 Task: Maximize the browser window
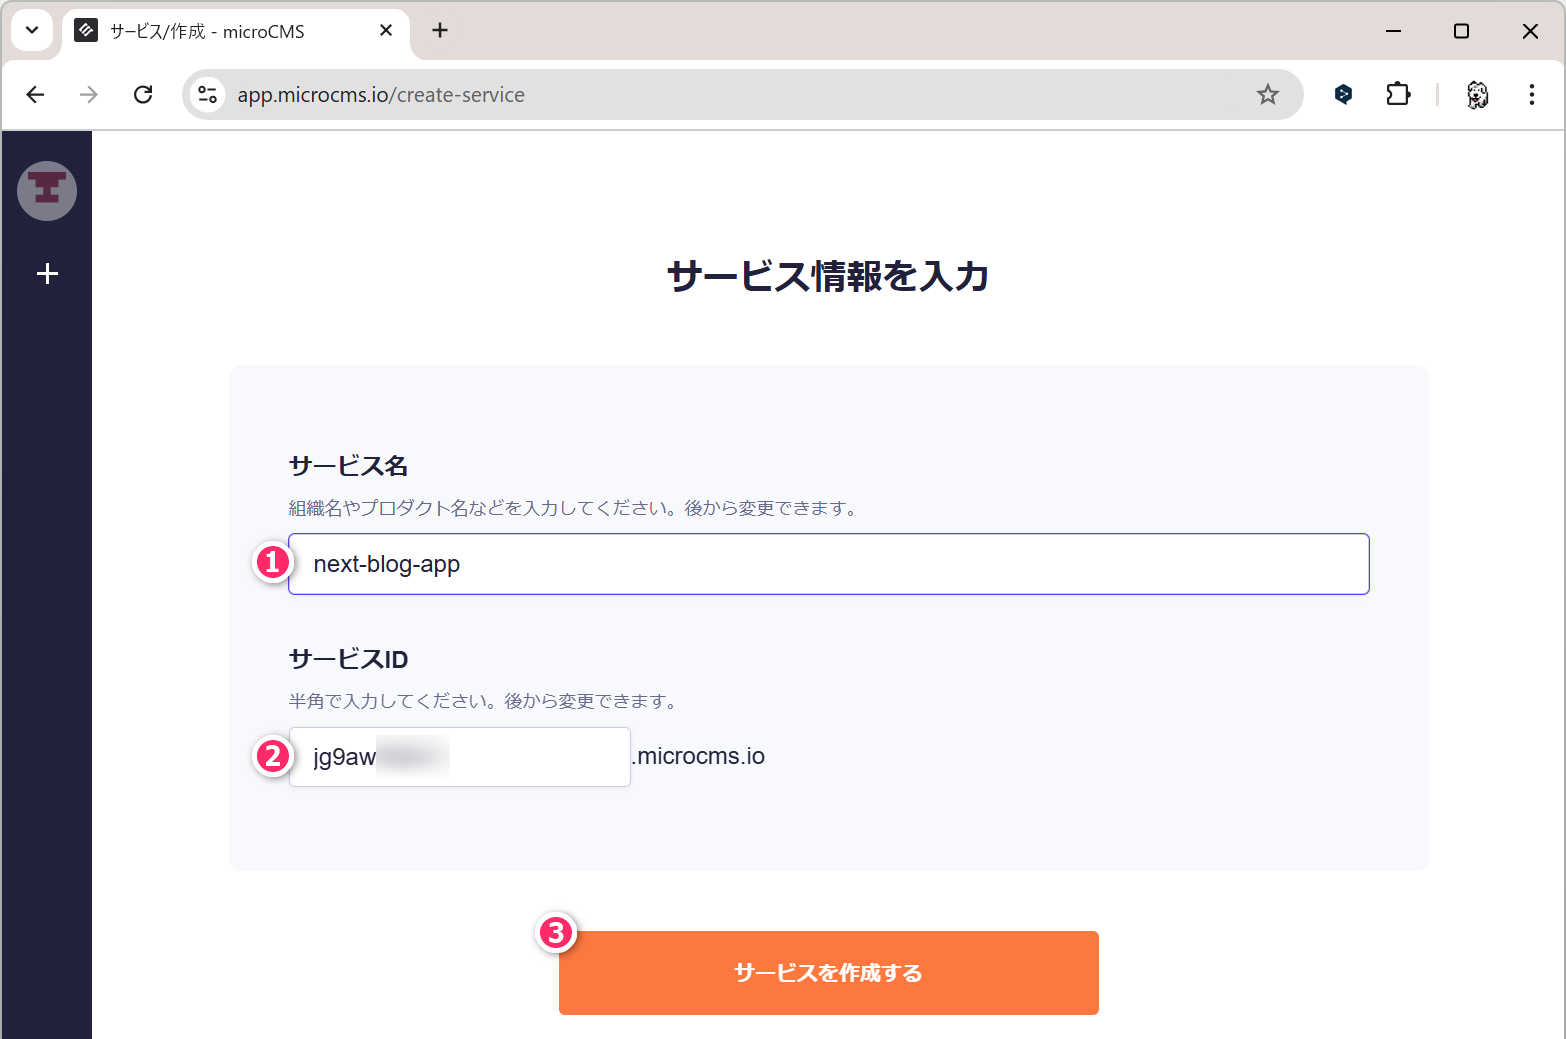(x=1461, y=31)
